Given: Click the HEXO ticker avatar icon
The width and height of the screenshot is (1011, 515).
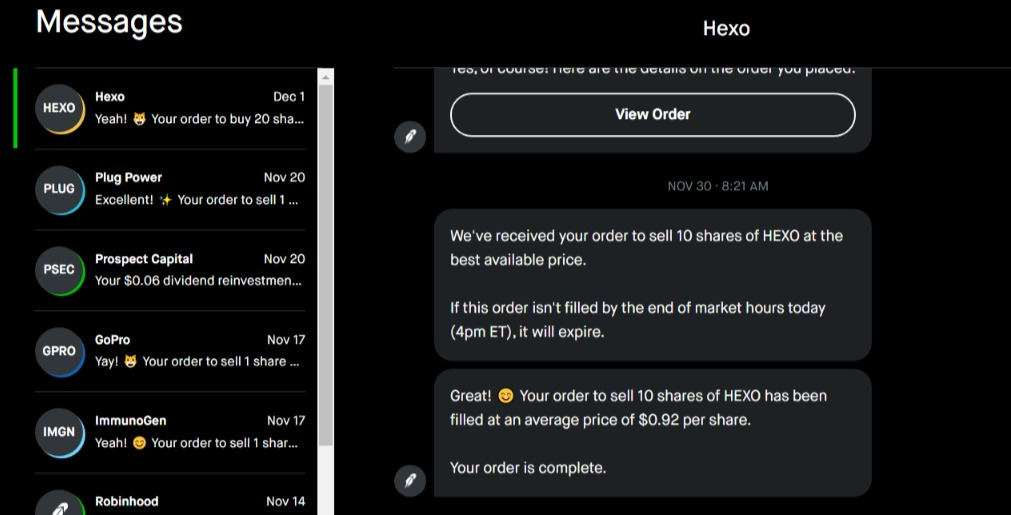Looking at the screenshot, I should pos(59,108).
